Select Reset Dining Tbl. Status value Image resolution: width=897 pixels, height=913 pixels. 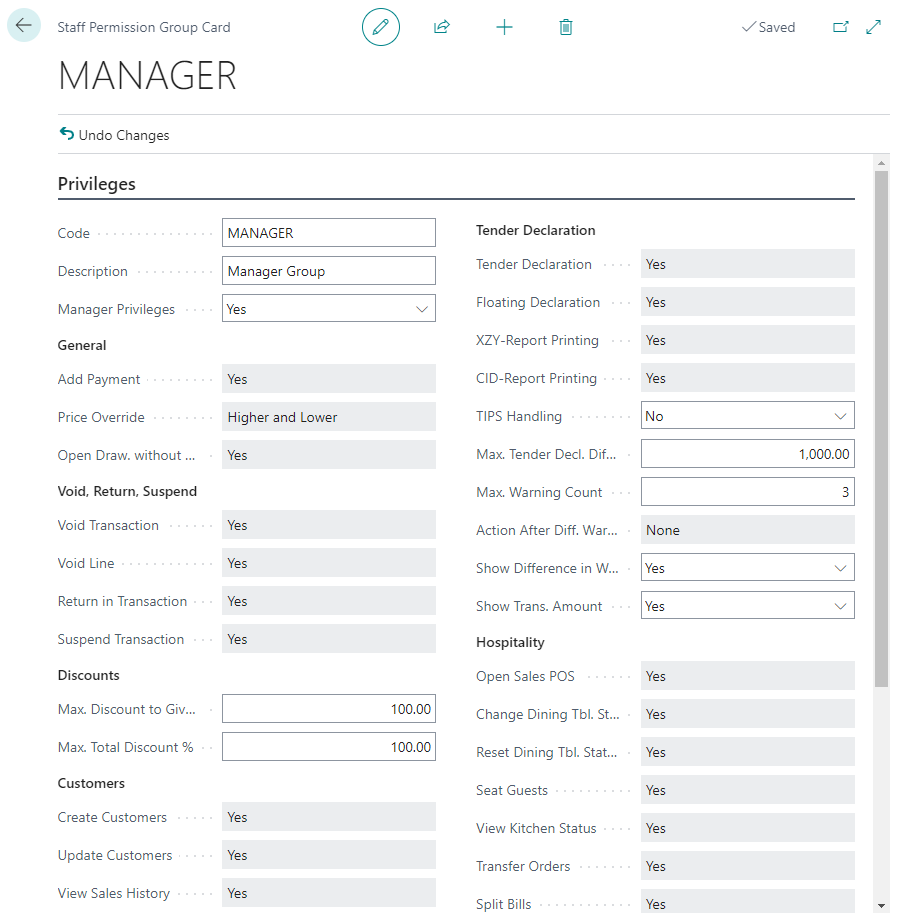[x=747, y=752]
